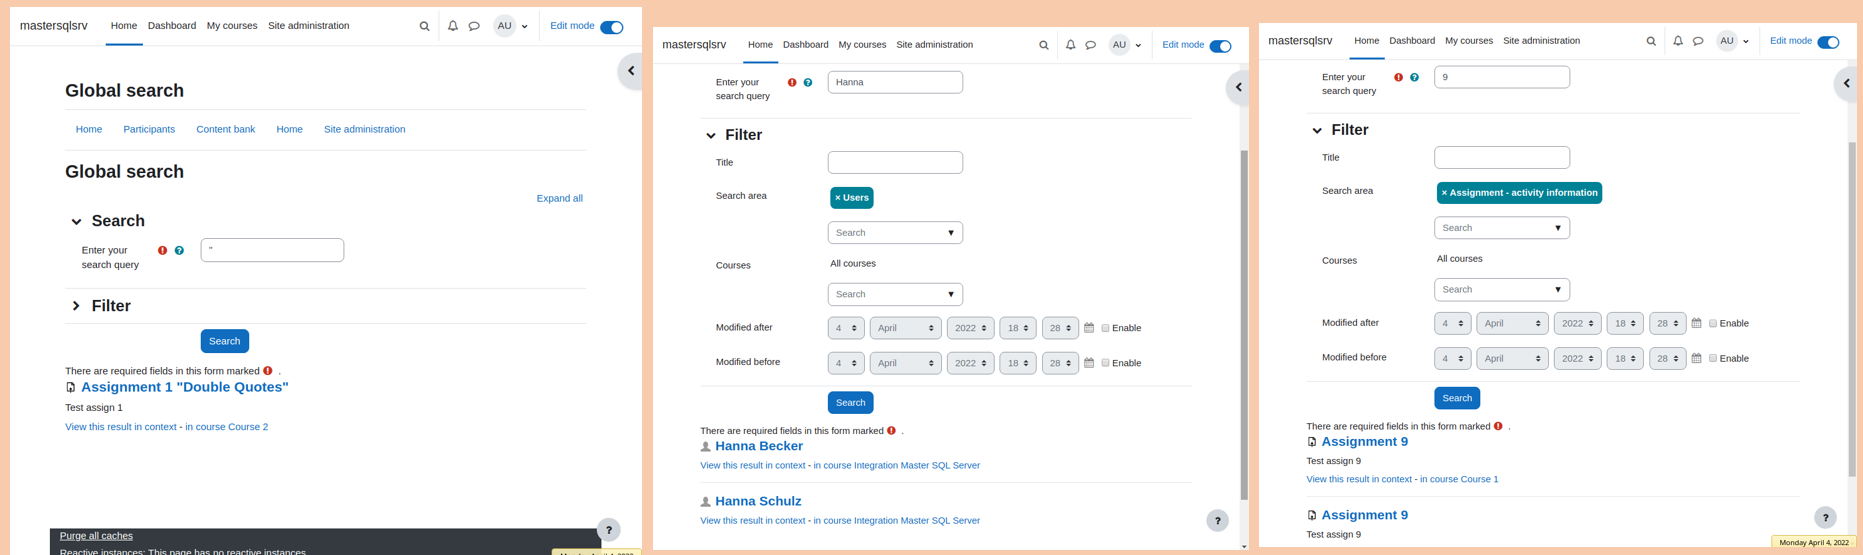Open messaging icon in right window
1863x555 pixels.
point(1698,41)
